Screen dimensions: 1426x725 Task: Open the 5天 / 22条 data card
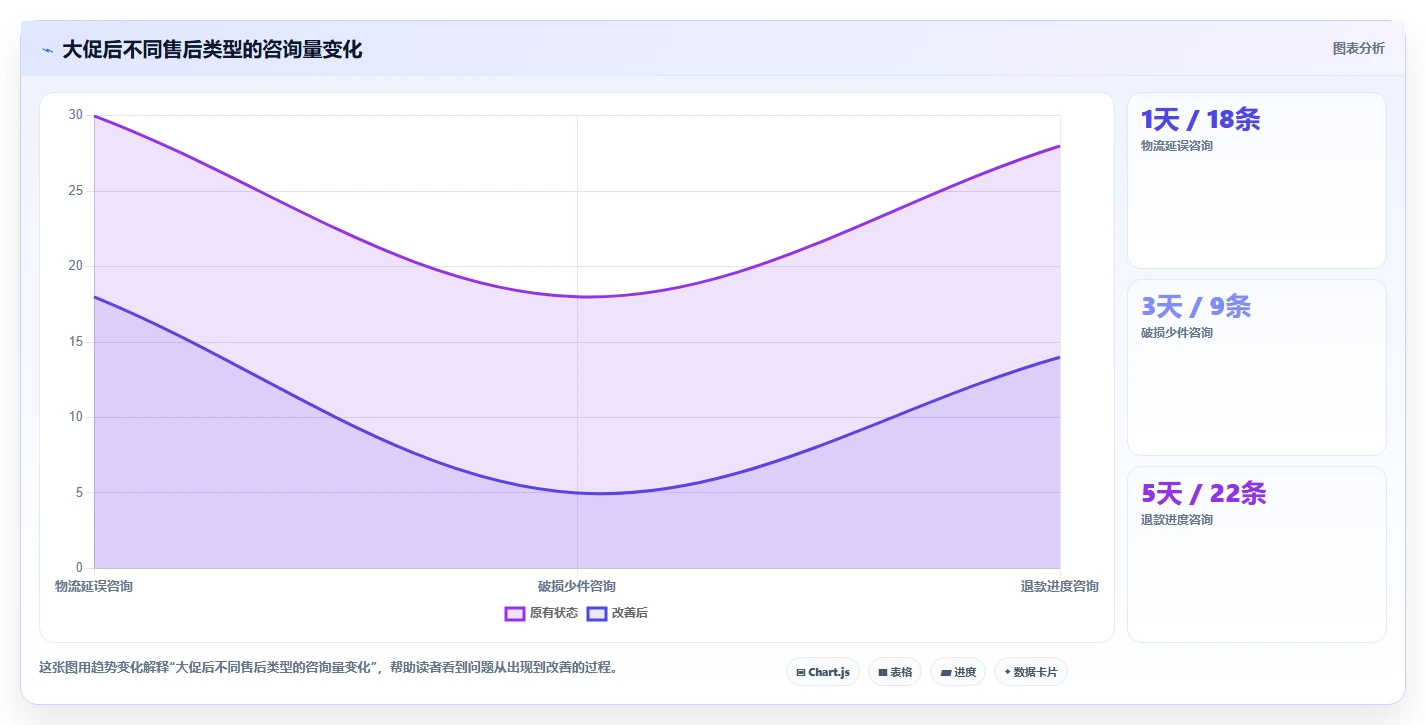pyautogui.click(x=1256, y=554)
